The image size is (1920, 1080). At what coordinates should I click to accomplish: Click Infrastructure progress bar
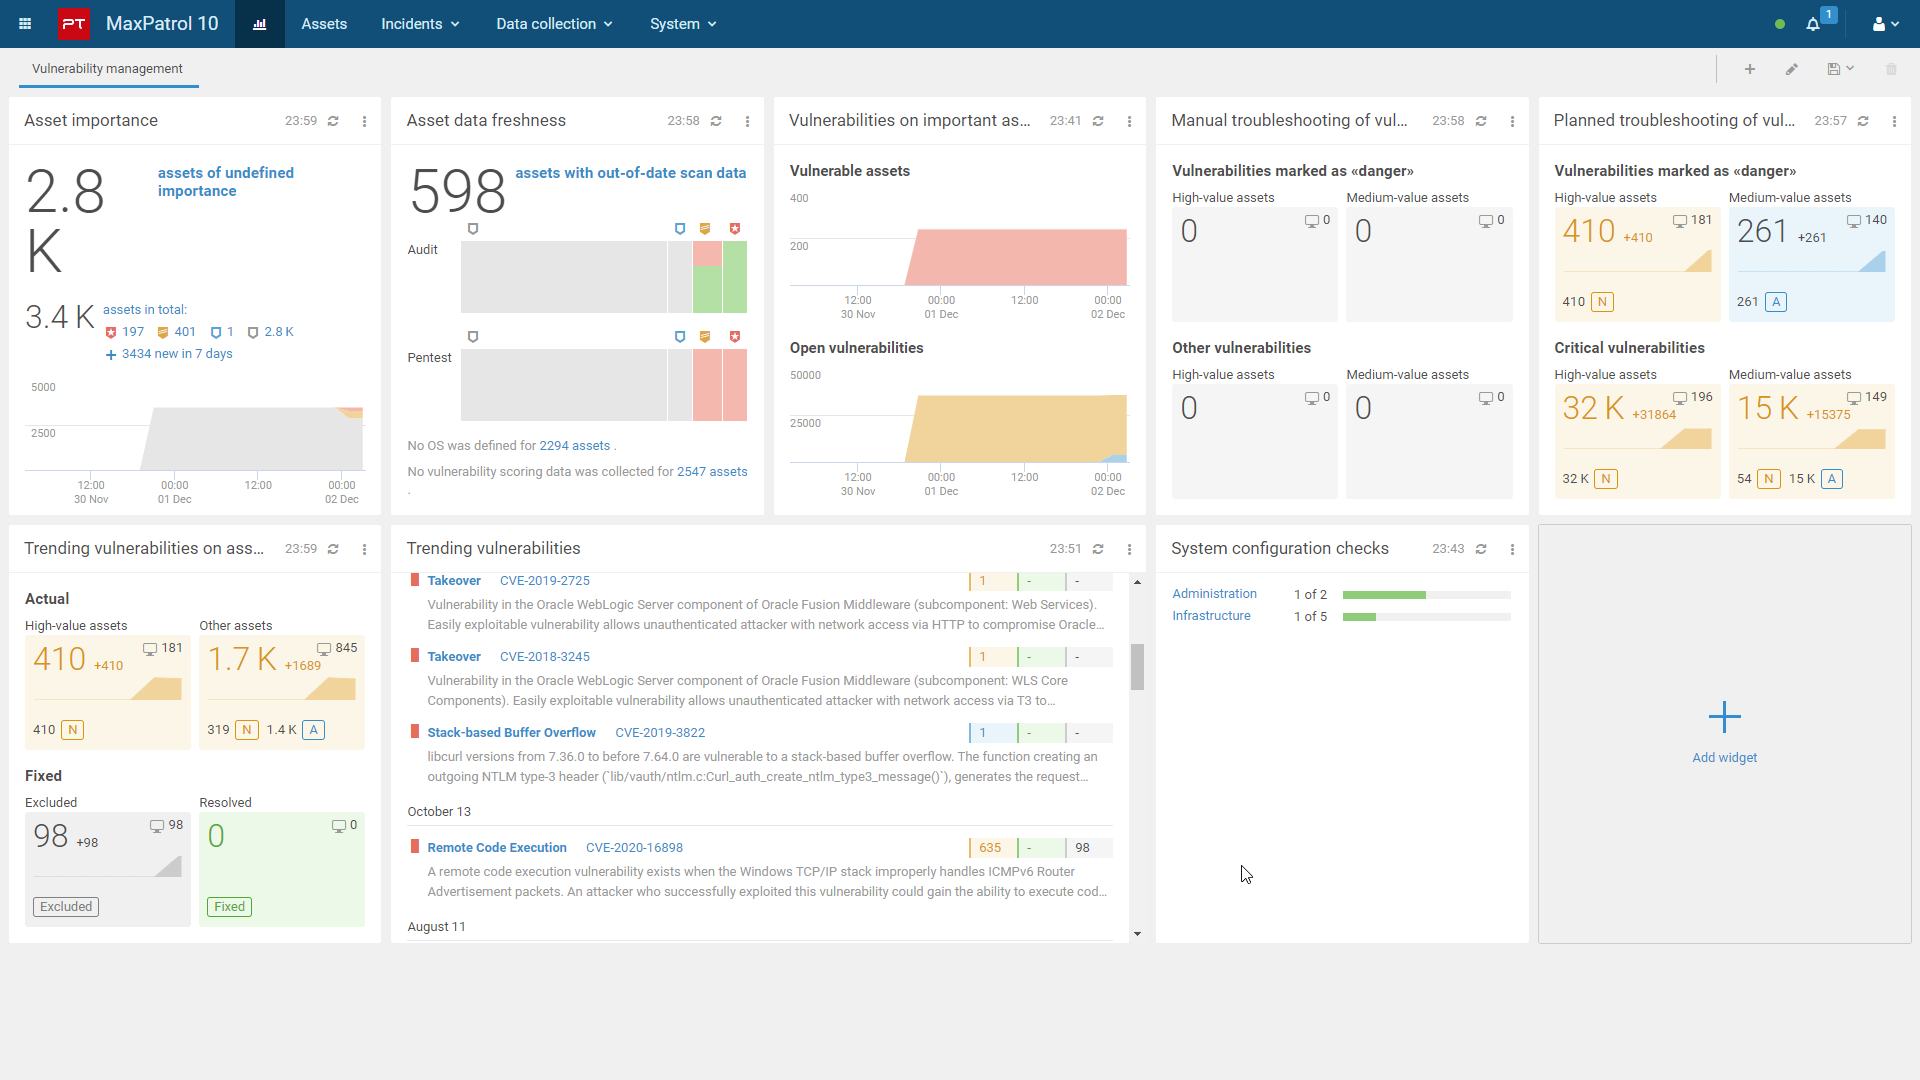click(1426, 617)
